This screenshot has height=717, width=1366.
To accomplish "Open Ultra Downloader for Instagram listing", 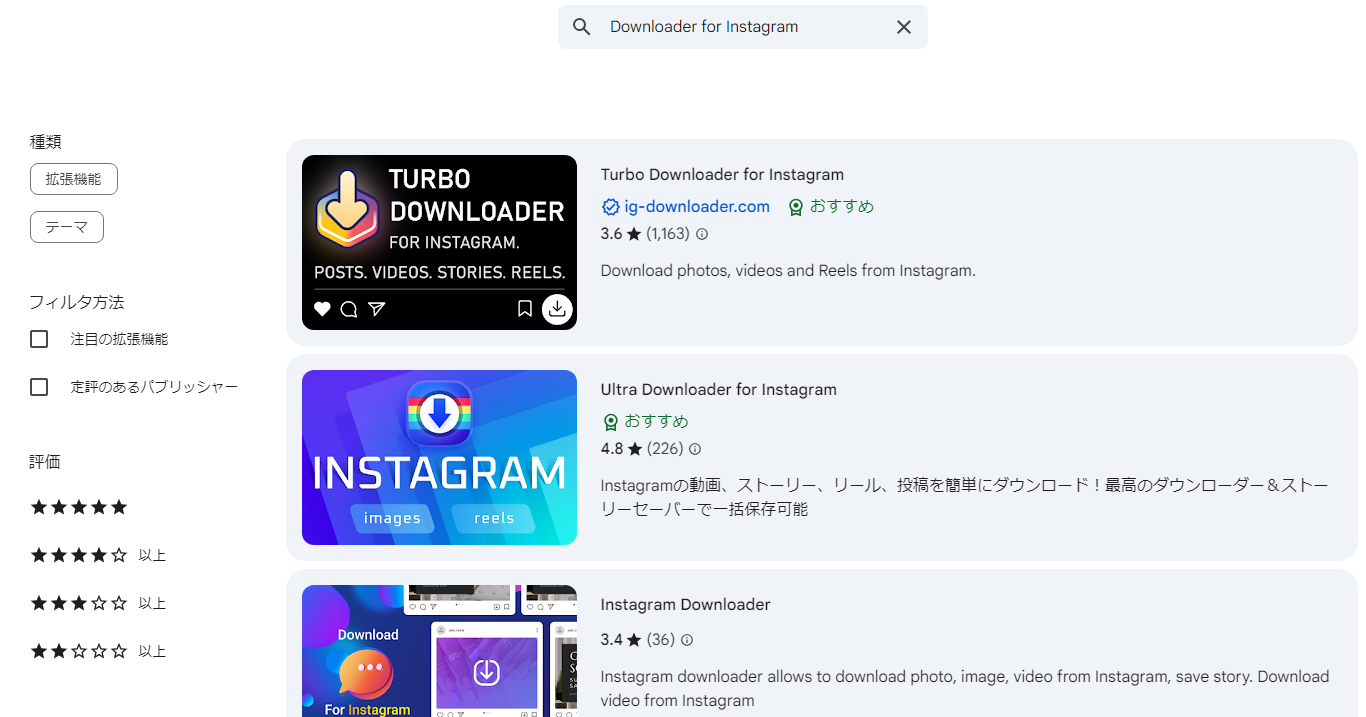I will point(718,389).
